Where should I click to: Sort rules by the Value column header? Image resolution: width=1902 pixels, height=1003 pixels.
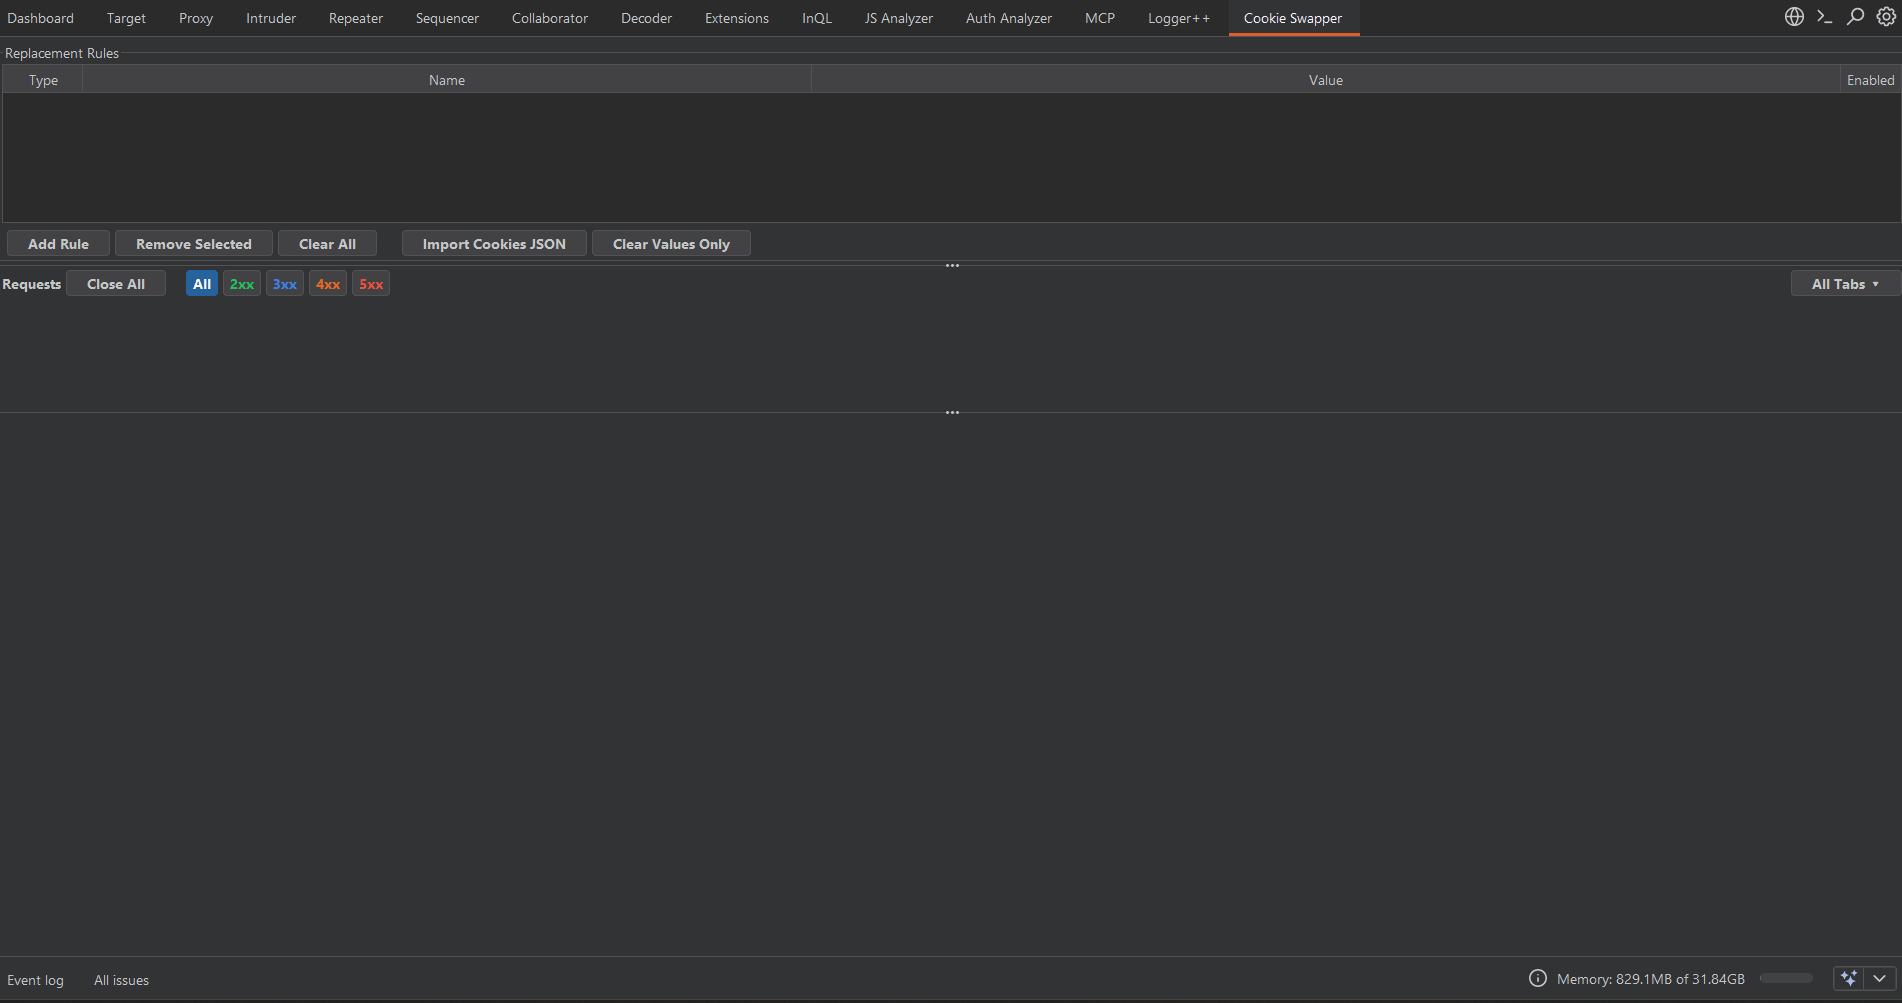point(1326,80)
